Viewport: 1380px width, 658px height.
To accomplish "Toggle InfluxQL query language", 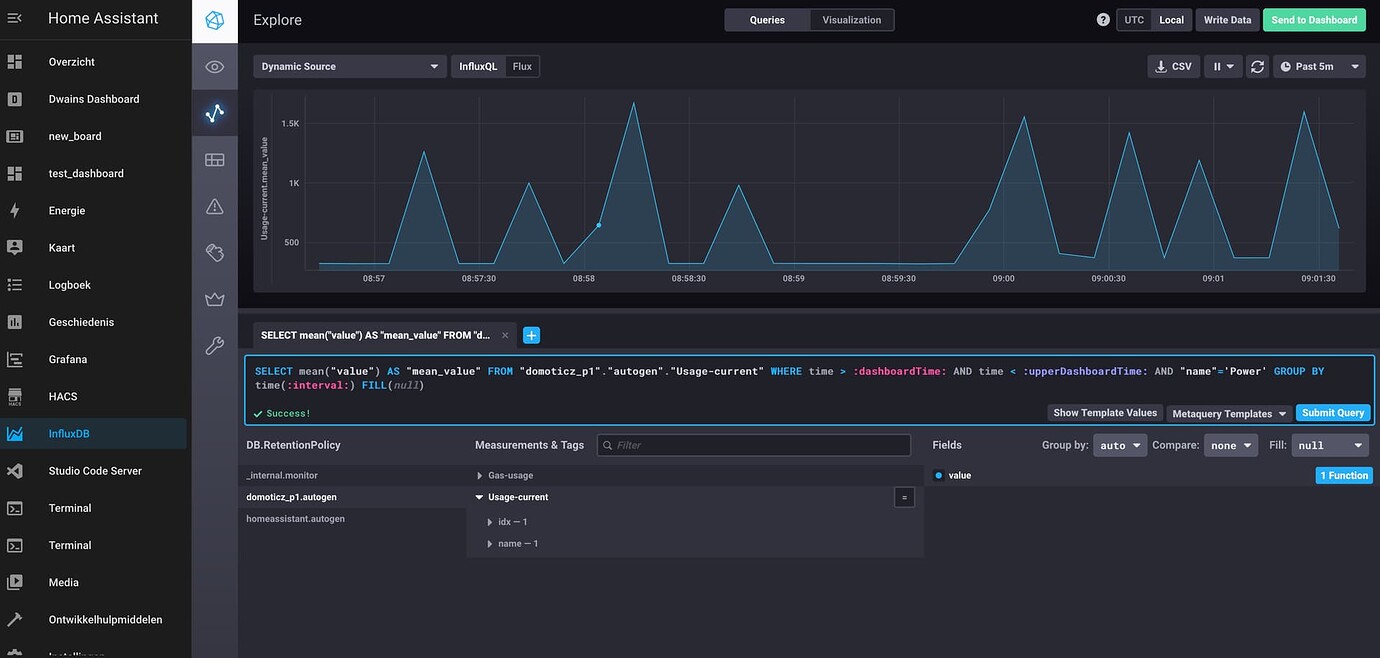I will (478, 65).
